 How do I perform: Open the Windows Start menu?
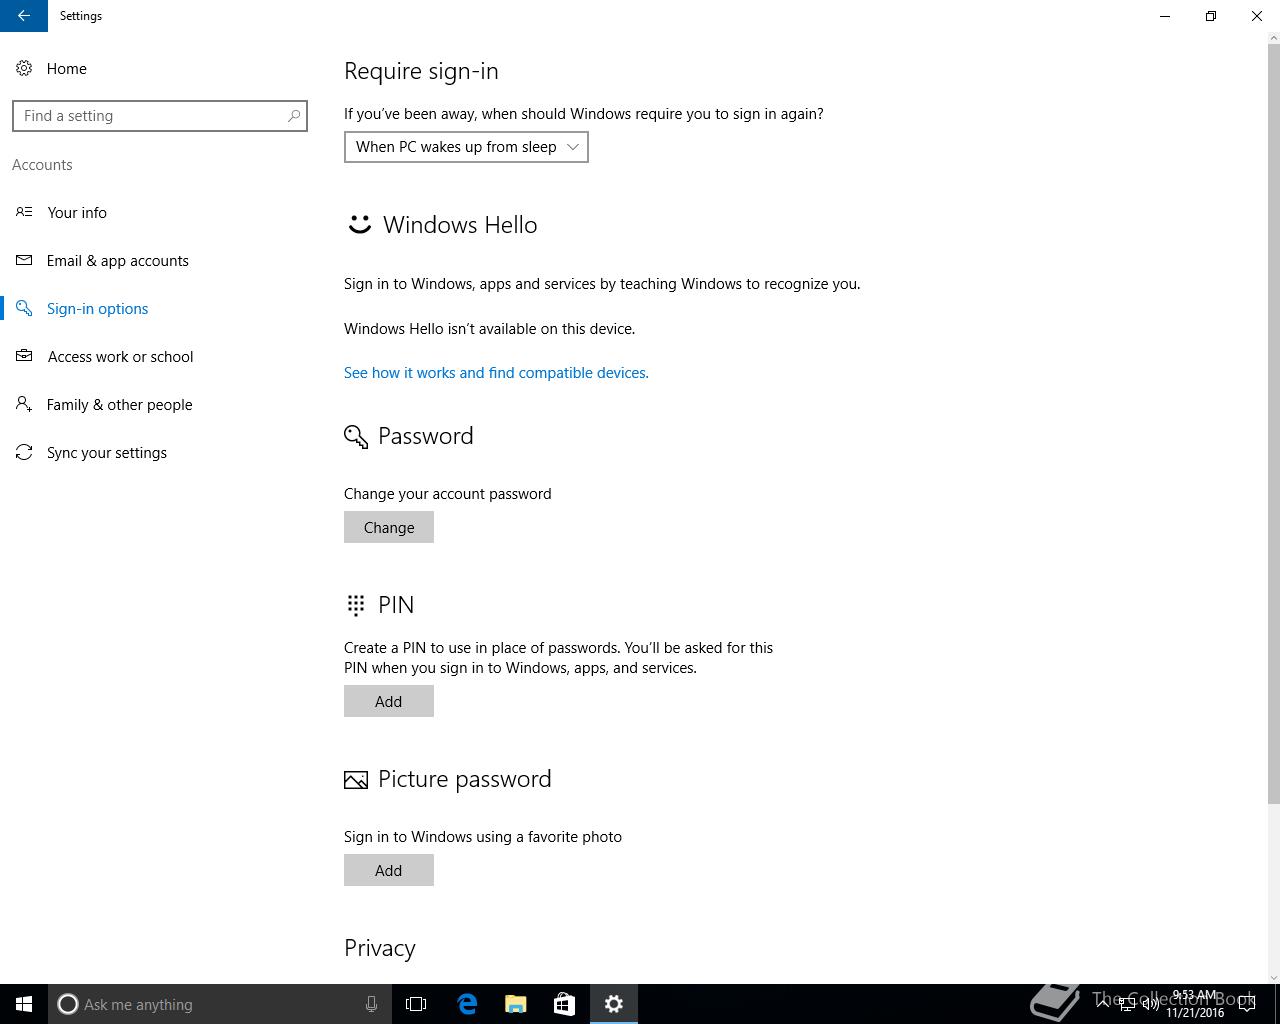[x=24, y=1004]
